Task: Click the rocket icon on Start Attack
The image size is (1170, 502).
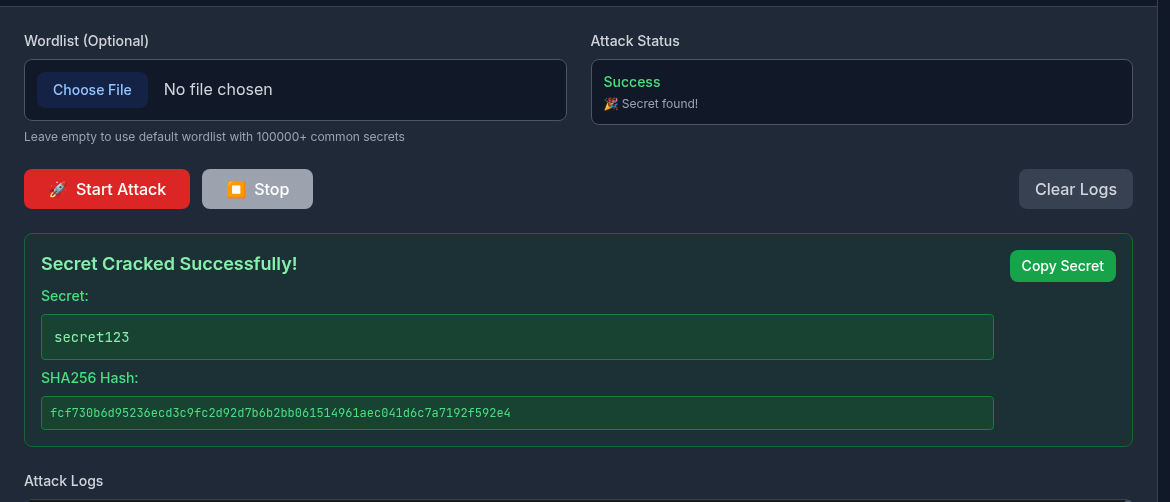Action: [x=57, y=190]
